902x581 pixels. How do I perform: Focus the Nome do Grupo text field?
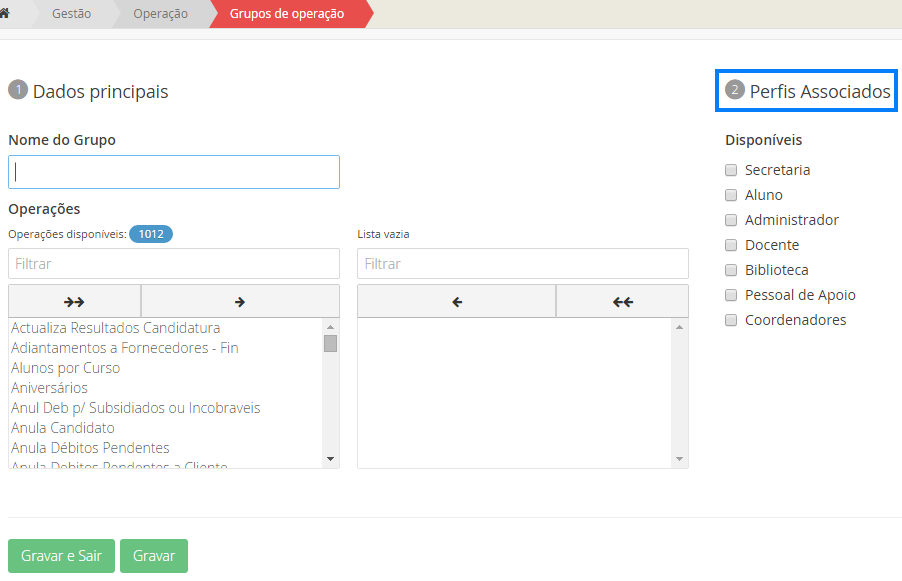174,172
